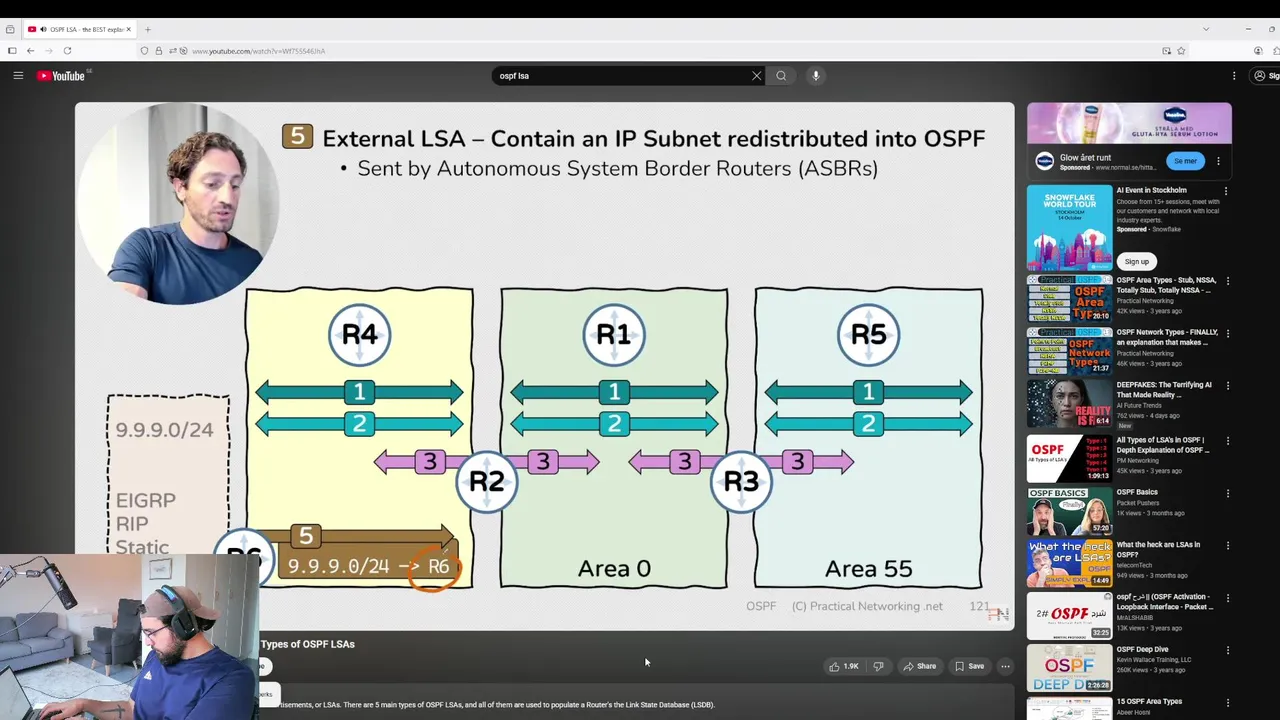Expand the list-all-tabs chevron
Screen dimensions: 1280x720
(x=1206, y=30)
